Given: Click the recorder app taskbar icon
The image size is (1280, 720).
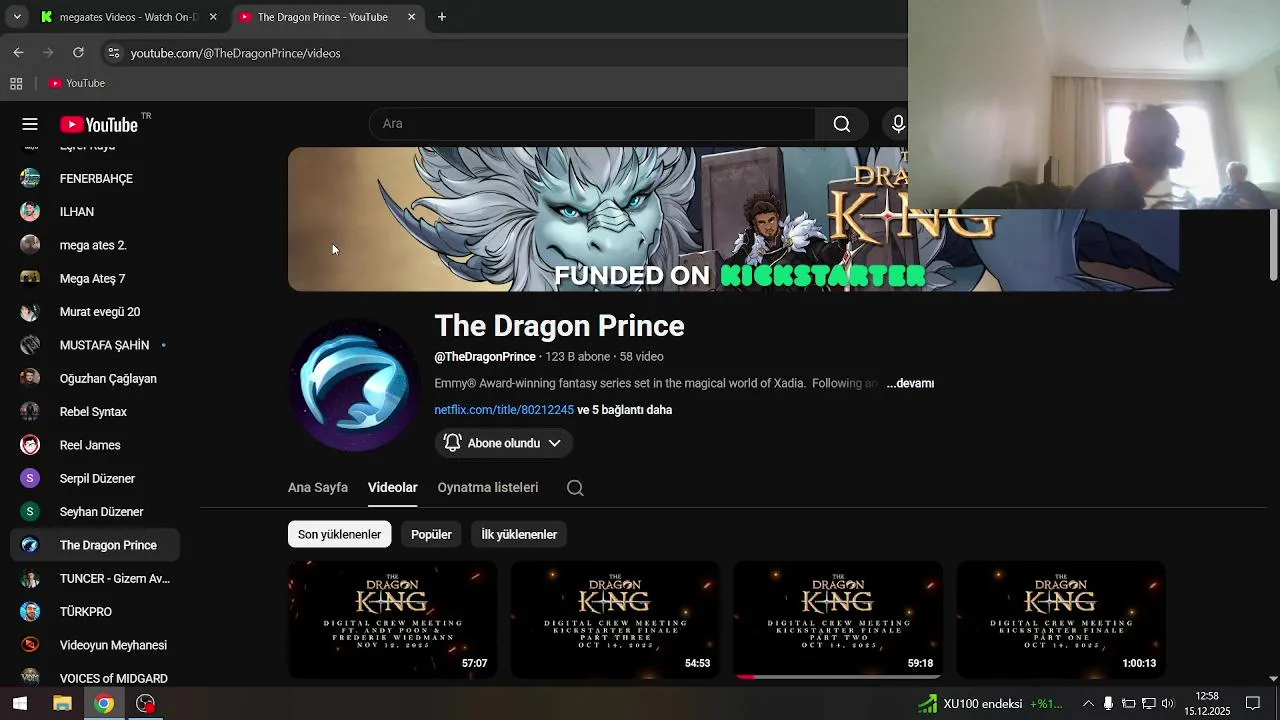Looking at the screenshot, I should (x=146, y=703).
